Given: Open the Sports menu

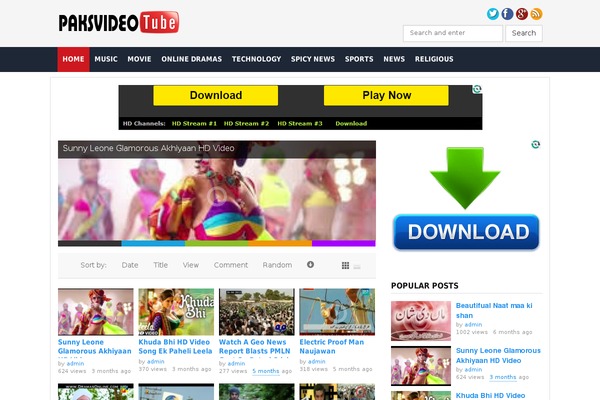Looking at the screenshot, I should (x=359, y=59).
